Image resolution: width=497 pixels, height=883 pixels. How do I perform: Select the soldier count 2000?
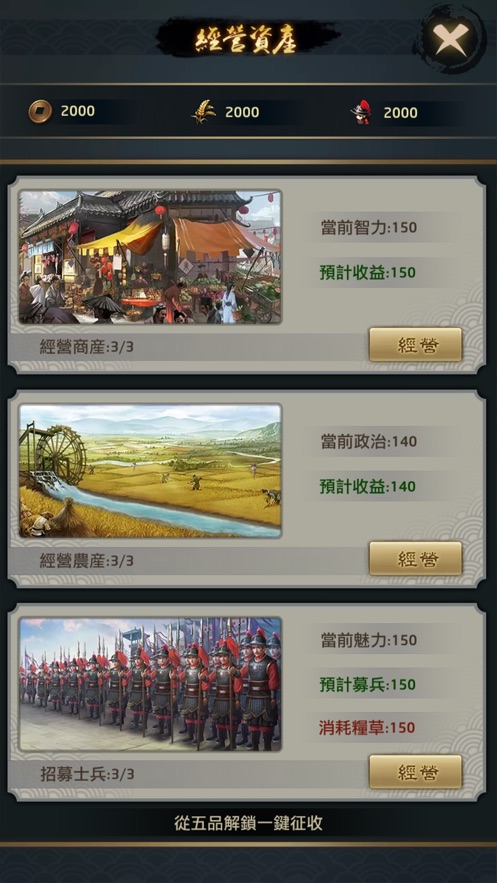click(401, 113)
